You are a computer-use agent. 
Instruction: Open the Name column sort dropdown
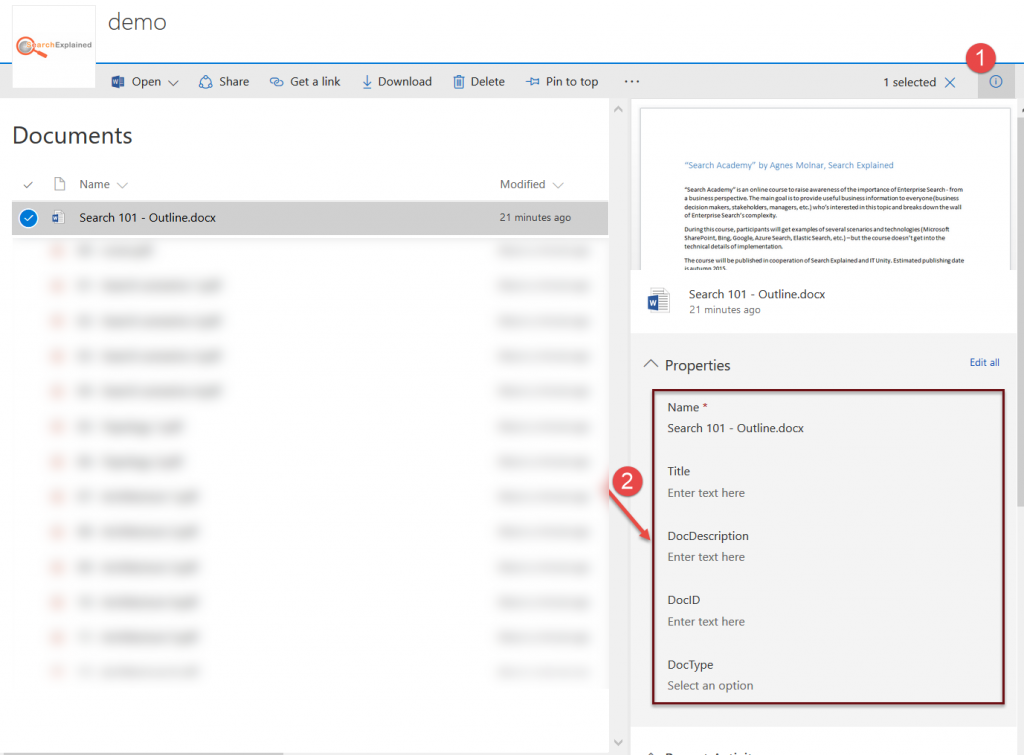[122, 185]
